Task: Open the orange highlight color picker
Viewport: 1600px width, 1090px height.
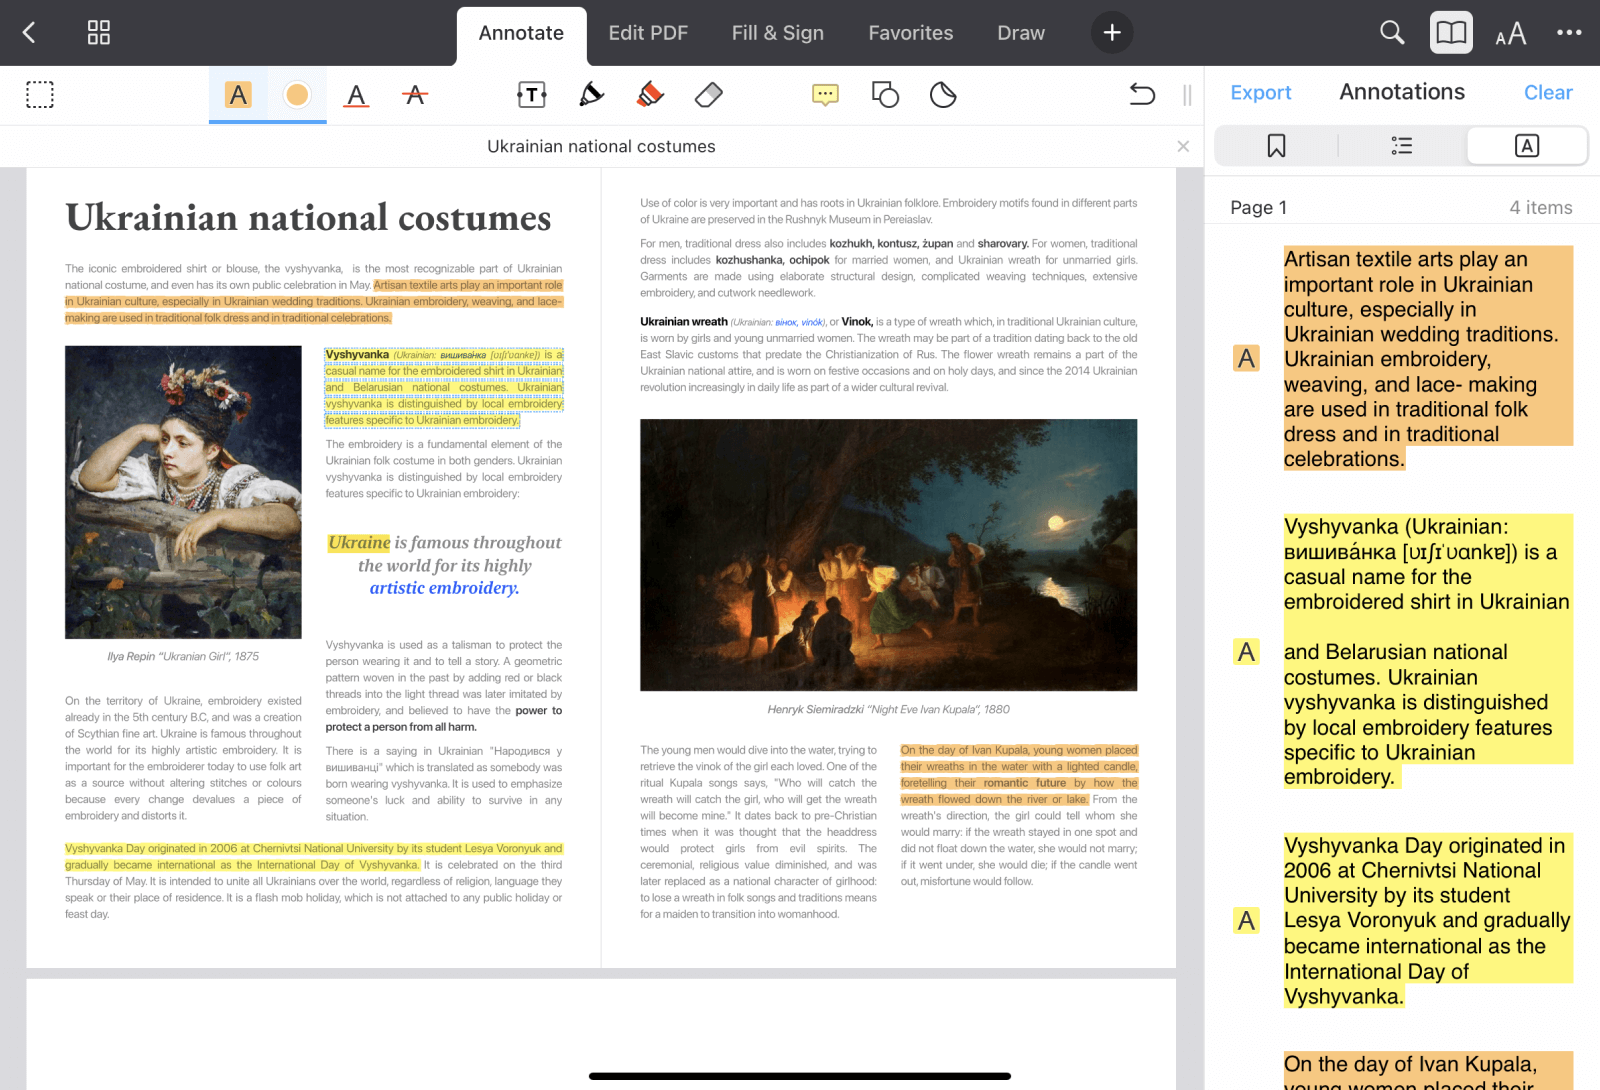Action: point(297,95)
